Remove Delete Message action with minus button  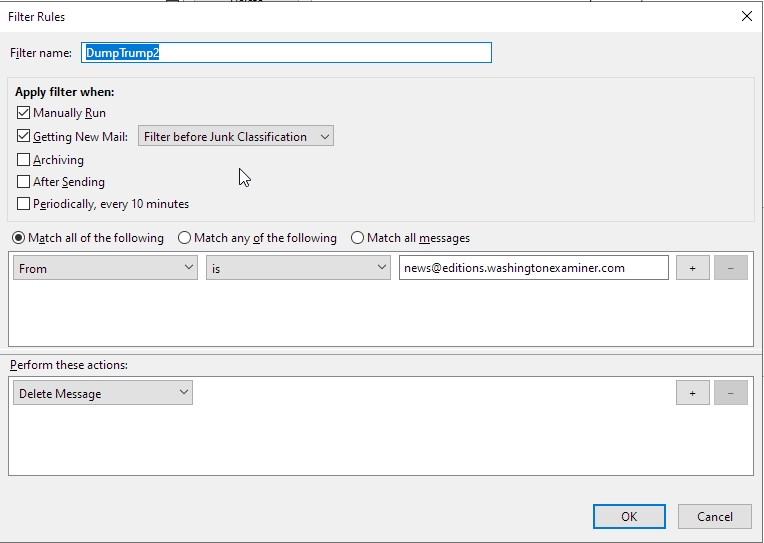(x=730, y=393)
